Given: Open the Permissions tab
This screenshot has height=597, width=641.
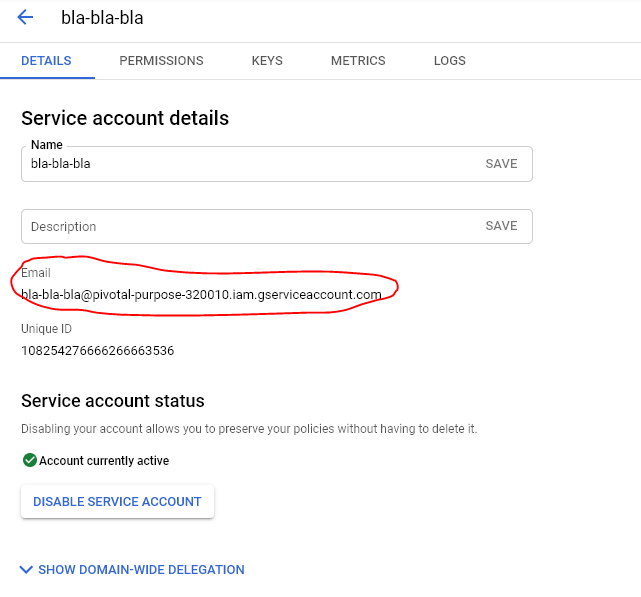Looking at the screenshot, I should point(161,61).
